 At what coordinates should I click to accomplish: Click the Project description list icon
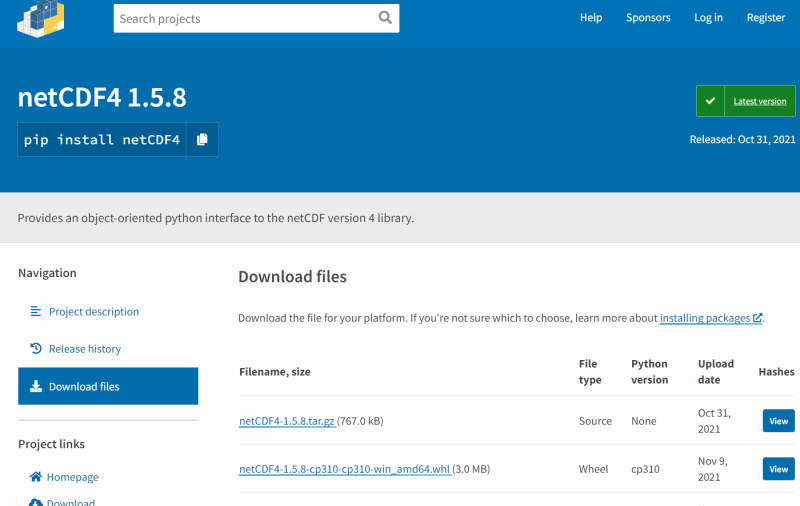click(x=36, y=312)
